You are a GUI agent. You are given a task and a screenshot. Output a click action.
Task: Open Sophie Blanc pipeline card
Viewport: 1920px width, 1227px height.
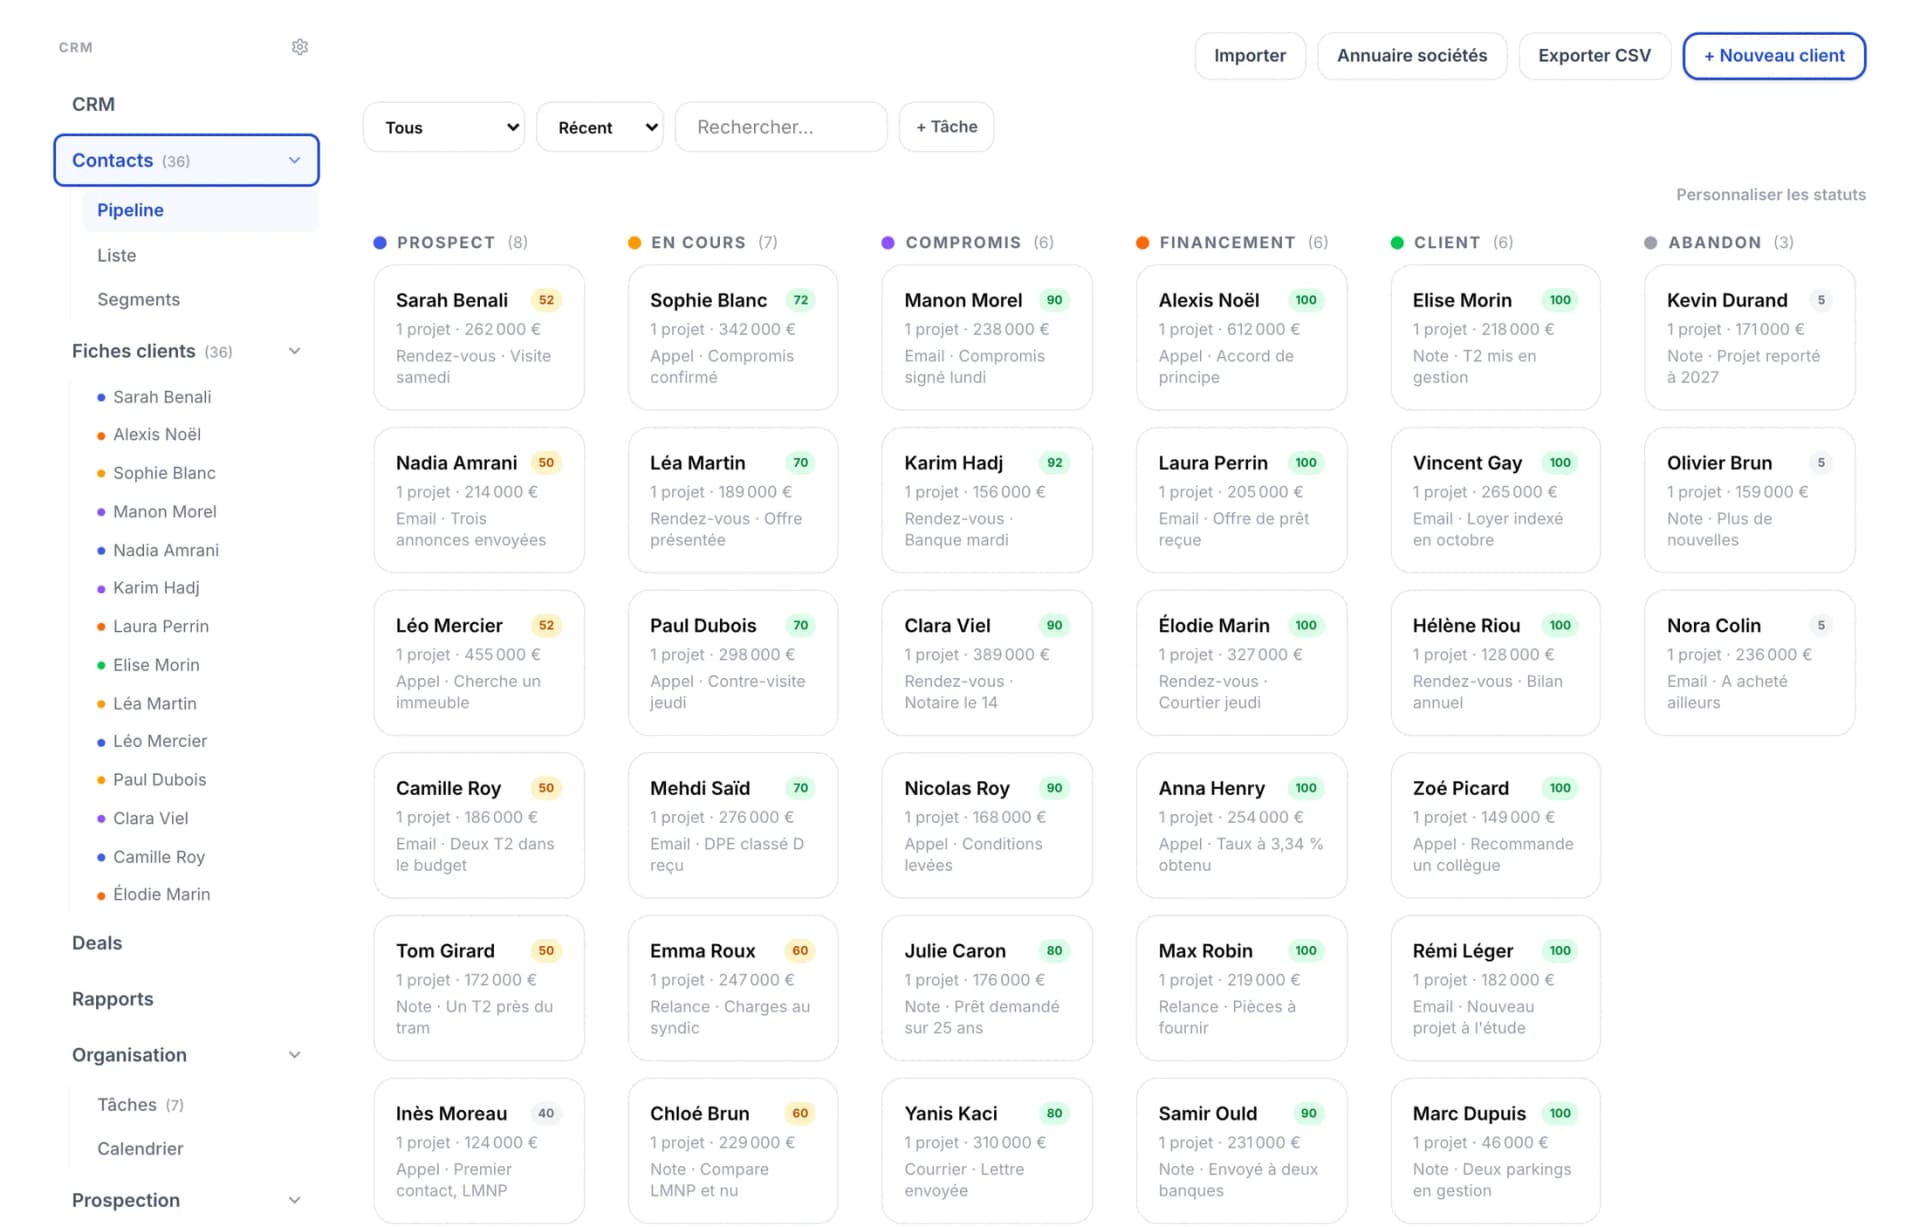733,337
